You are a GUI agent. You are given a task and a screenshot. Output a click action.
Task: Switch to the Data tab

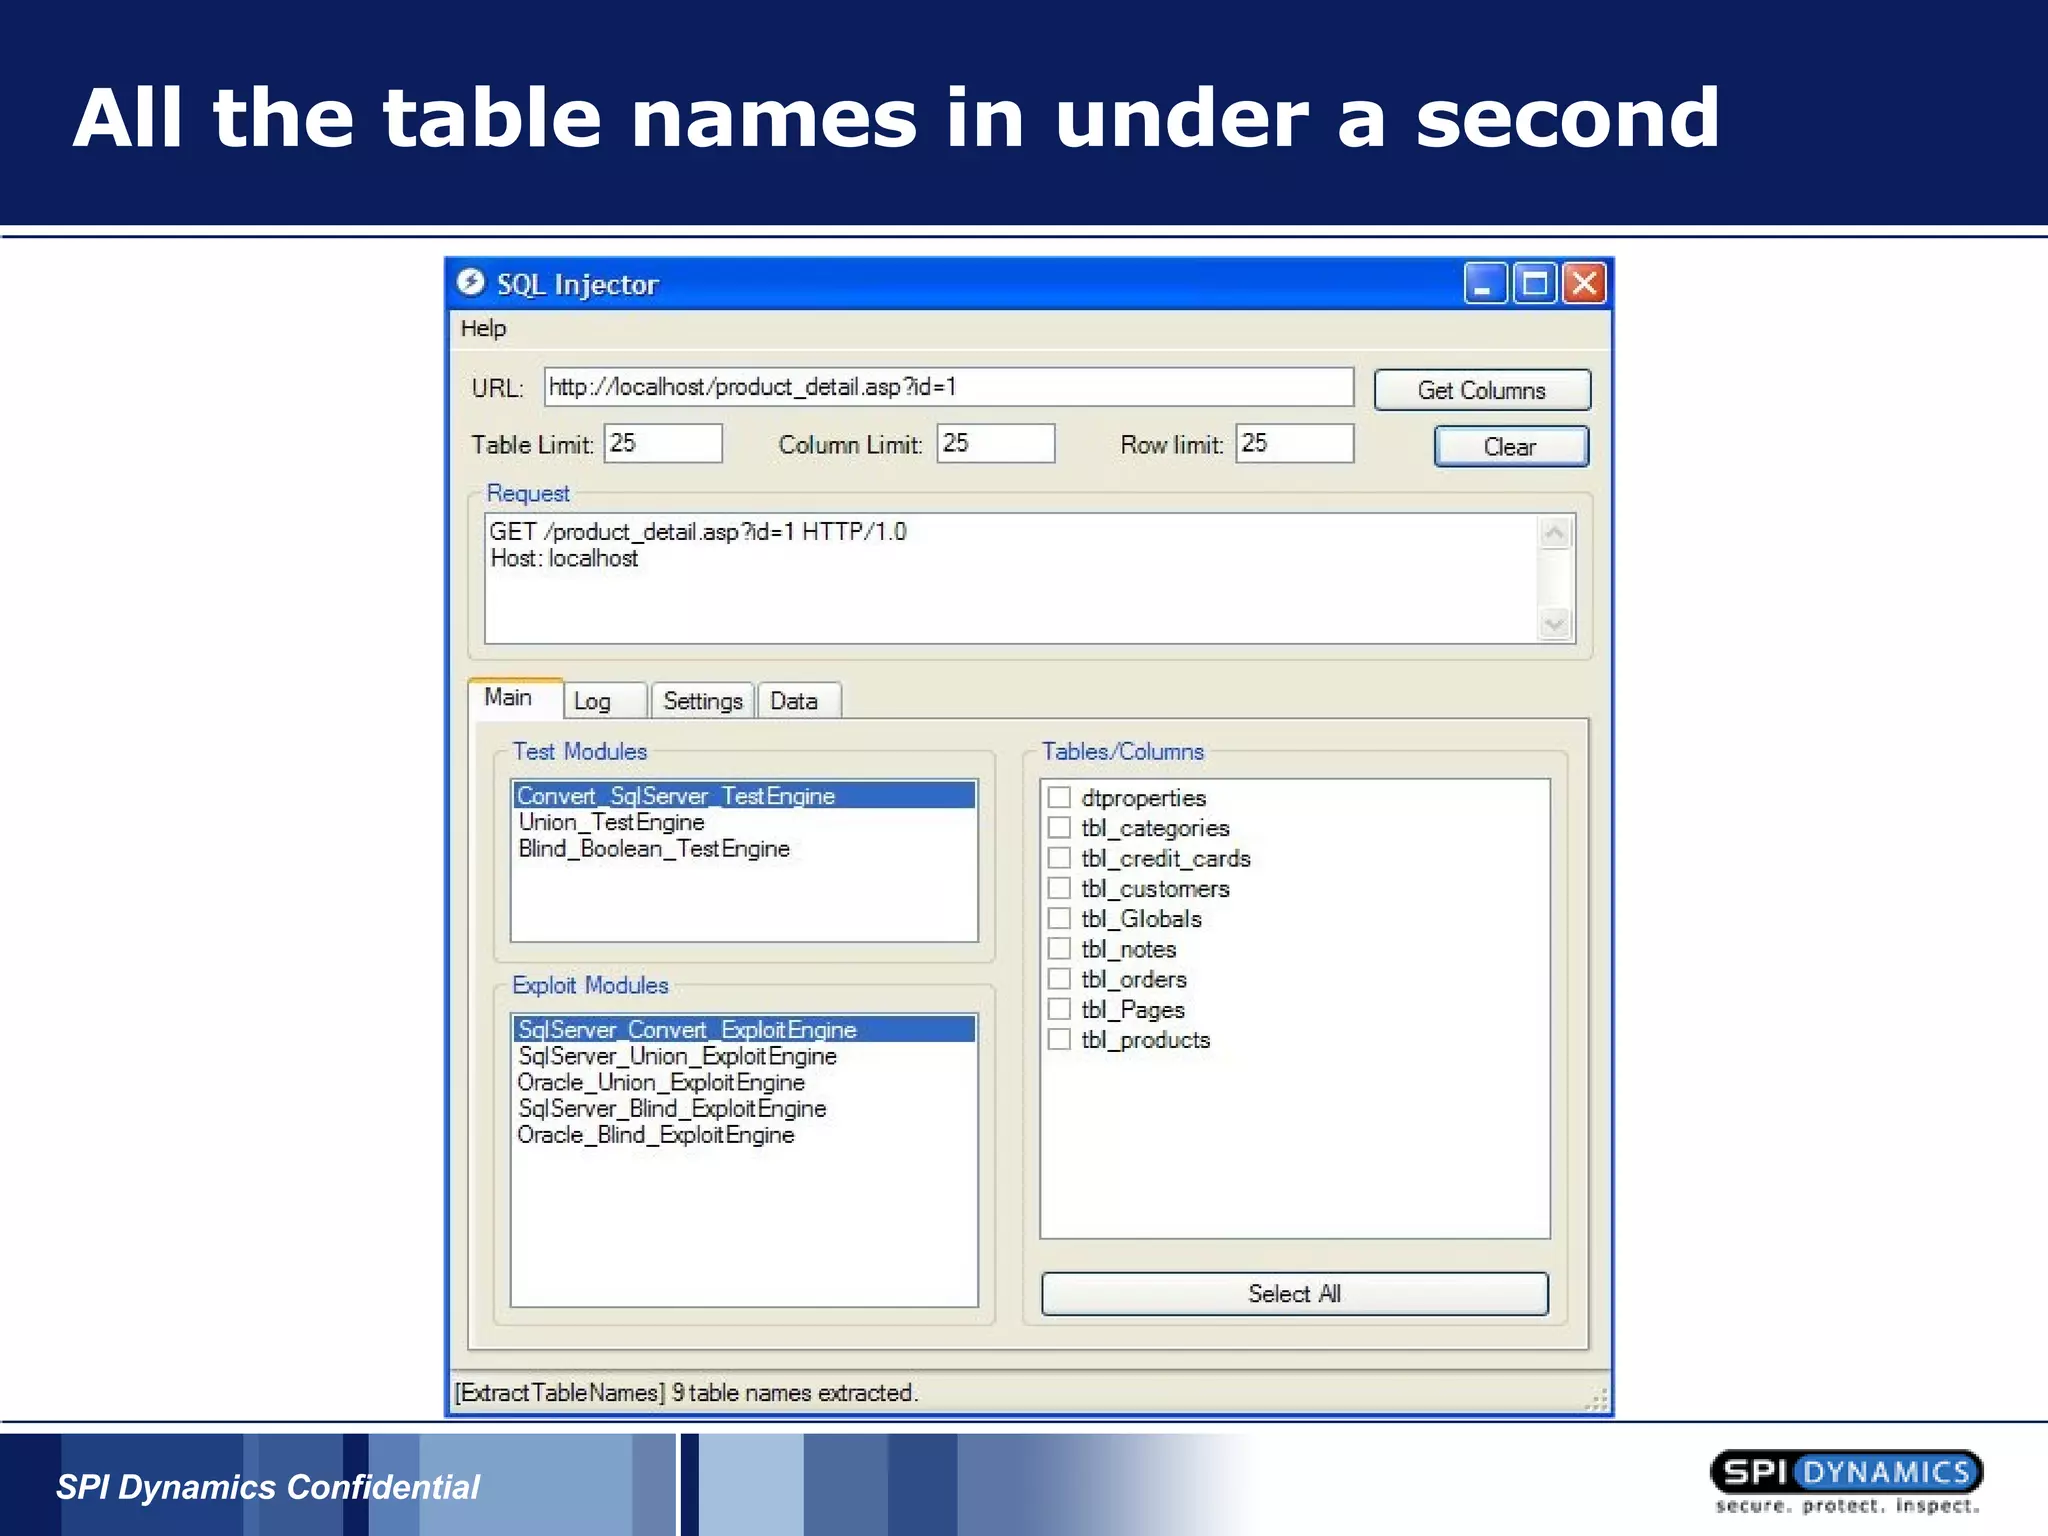(x=798, y=701)
